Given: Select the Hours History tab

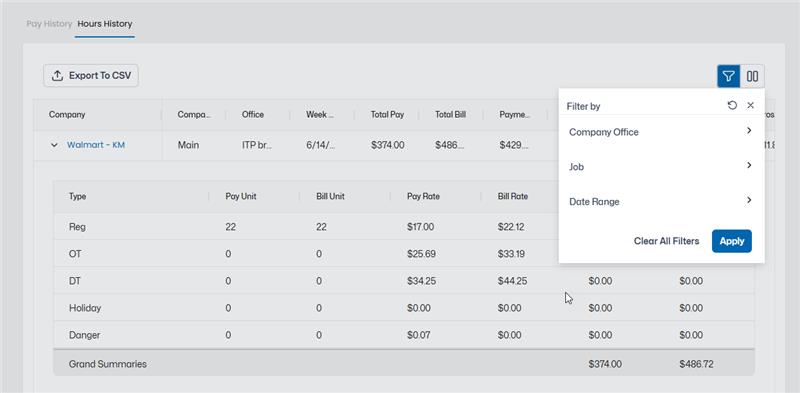Looking at the screenshot, I should pos(105,23).
